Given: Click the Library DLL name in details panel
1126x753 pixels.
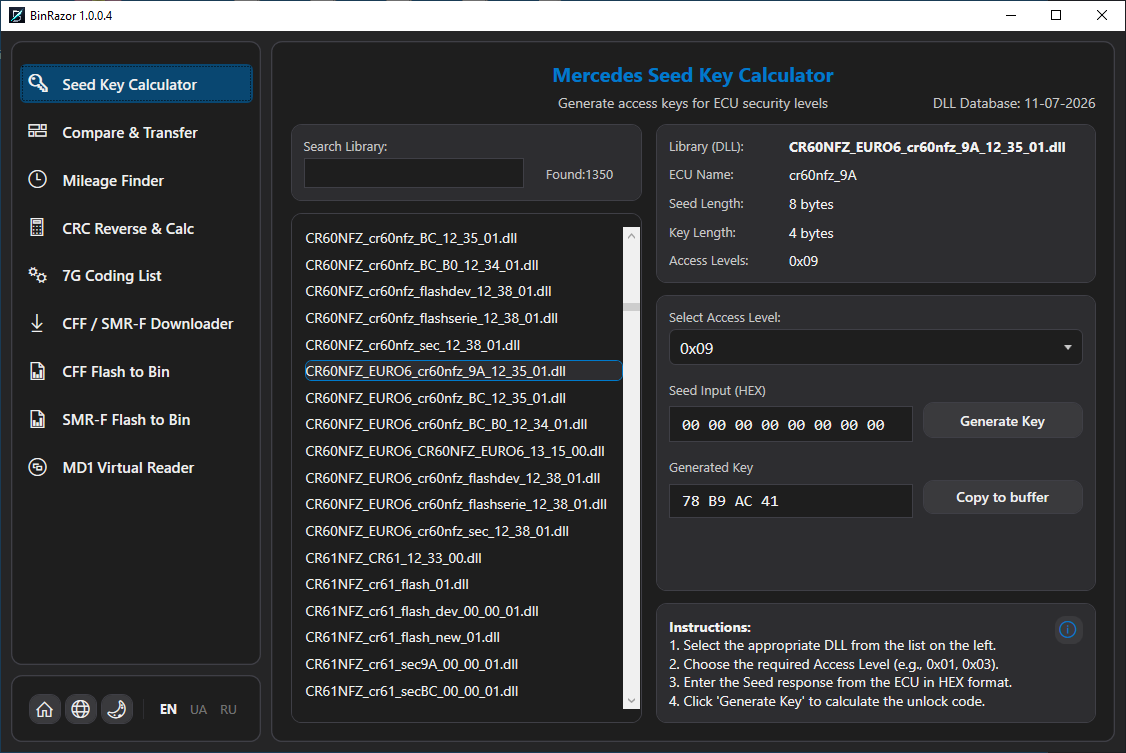Looking at the screenshot, I should tap(926, 147).
